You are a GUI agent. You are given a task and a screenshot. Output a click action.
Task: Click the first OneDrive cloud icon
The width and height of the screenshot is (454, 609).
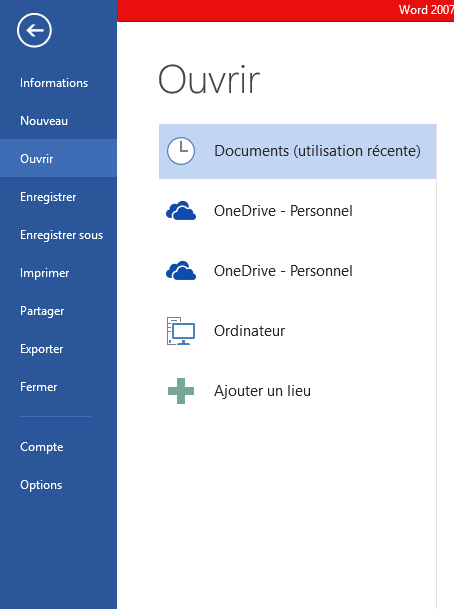181,211
